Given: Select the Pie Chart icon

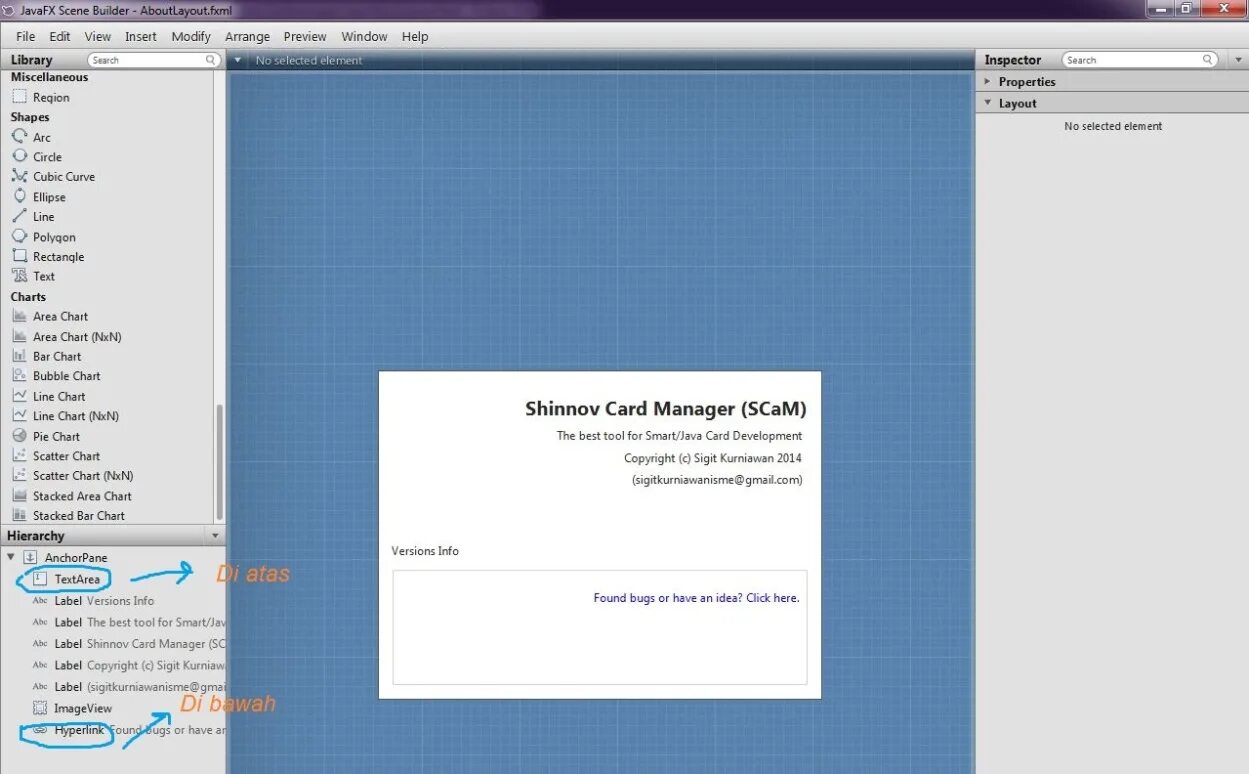Looking at the screenshot, I should point(19,436).
